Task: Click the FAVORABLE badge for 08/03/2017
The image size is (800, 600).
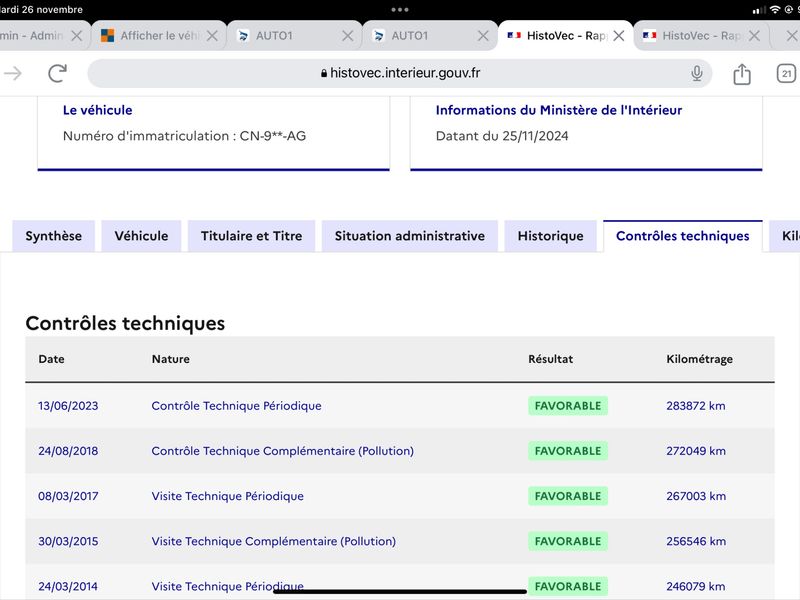Action: (568, 496)
